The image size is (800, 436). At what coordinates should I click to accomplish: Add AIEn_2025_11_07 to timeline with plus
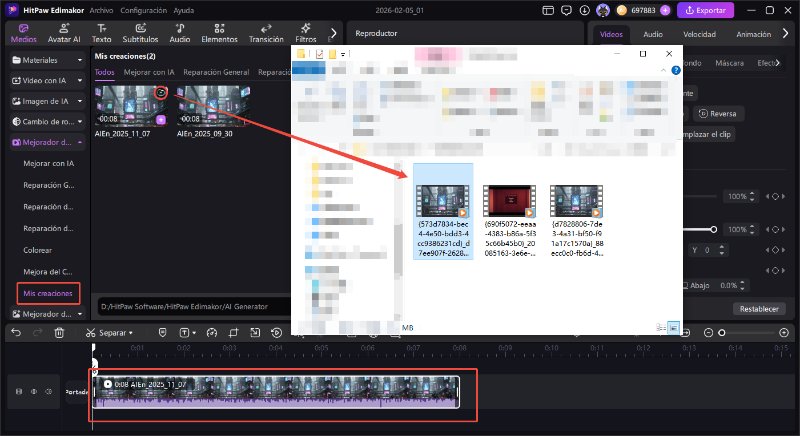(x=161, y=119)
